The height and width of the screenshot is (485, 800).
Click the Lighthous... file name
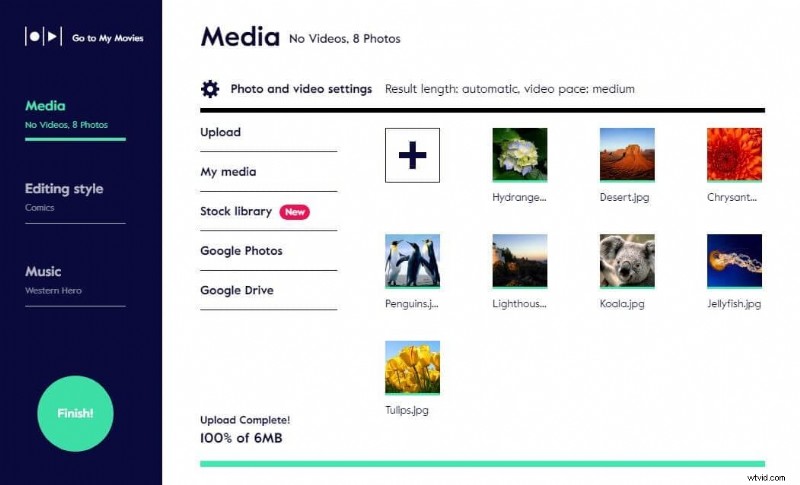(x=519, y=304)
